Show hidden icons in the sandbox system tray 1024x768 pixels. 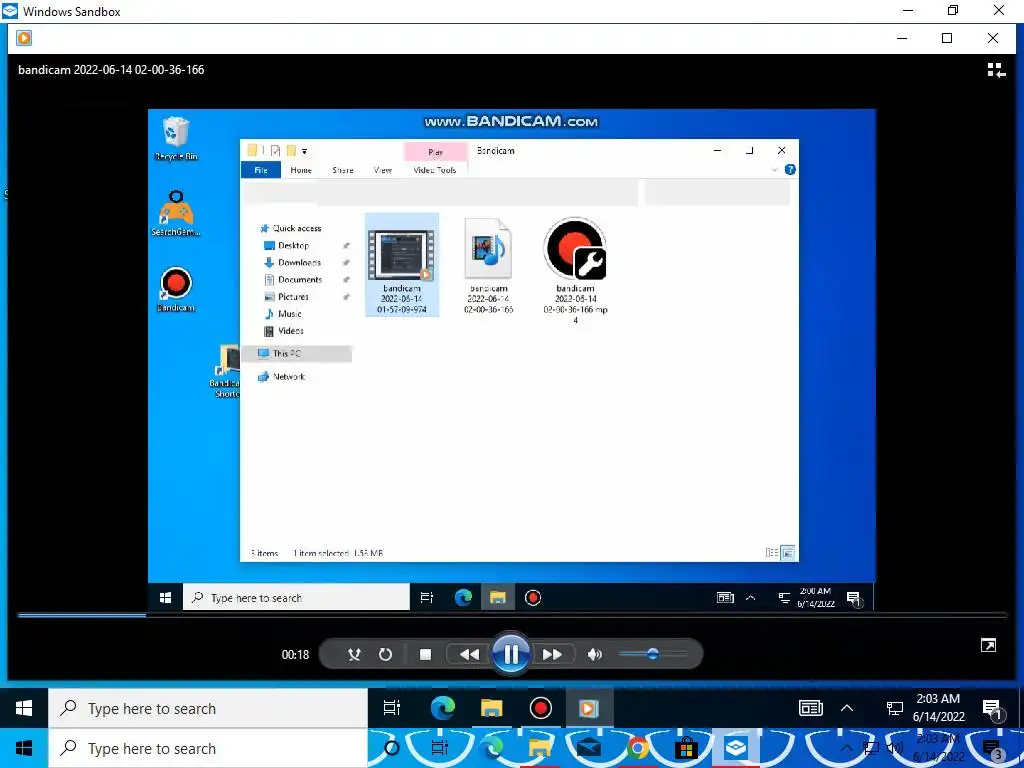click(847, 709)
